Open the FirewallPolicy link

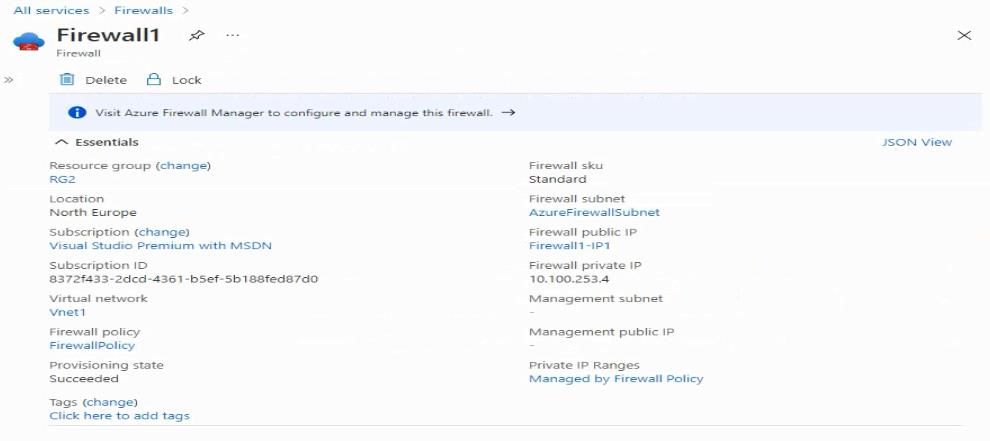point(92,346)
